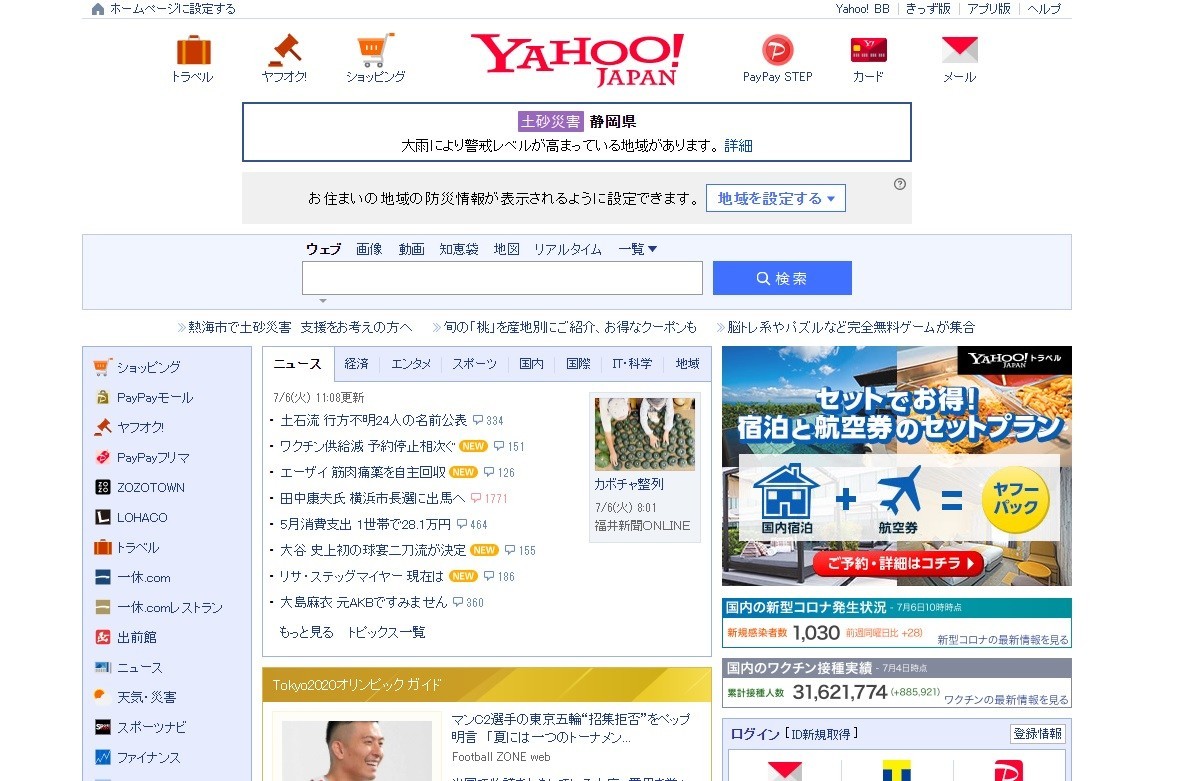1191x781 pixels.
Task: Click the Yahoo! JAPAN logo
Action: pos(577,59)
